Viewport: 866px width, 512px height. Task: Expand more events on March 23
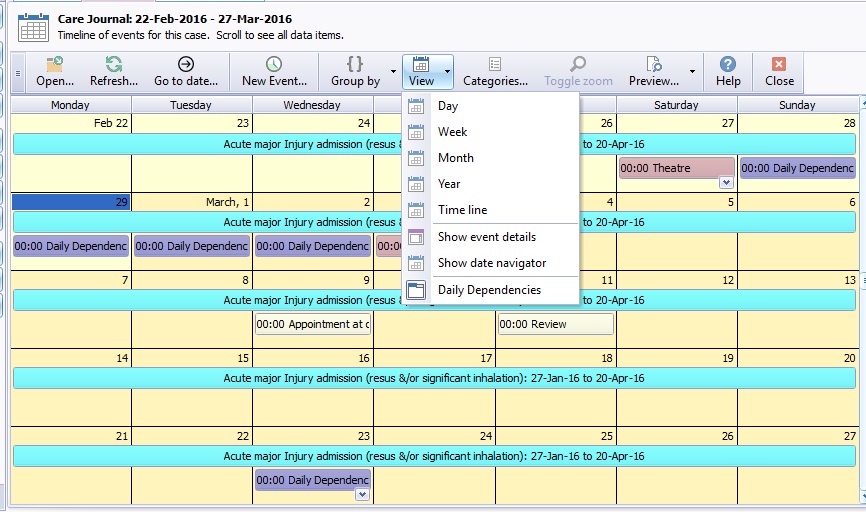[x=362, y=494]
